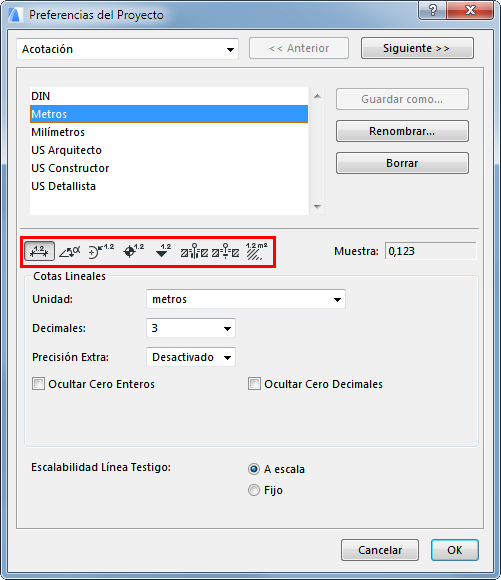This screenshot has width=501, height=580.
Task: Enable Ocultar Cero Enteros checkbox
Action: (38, 384)
